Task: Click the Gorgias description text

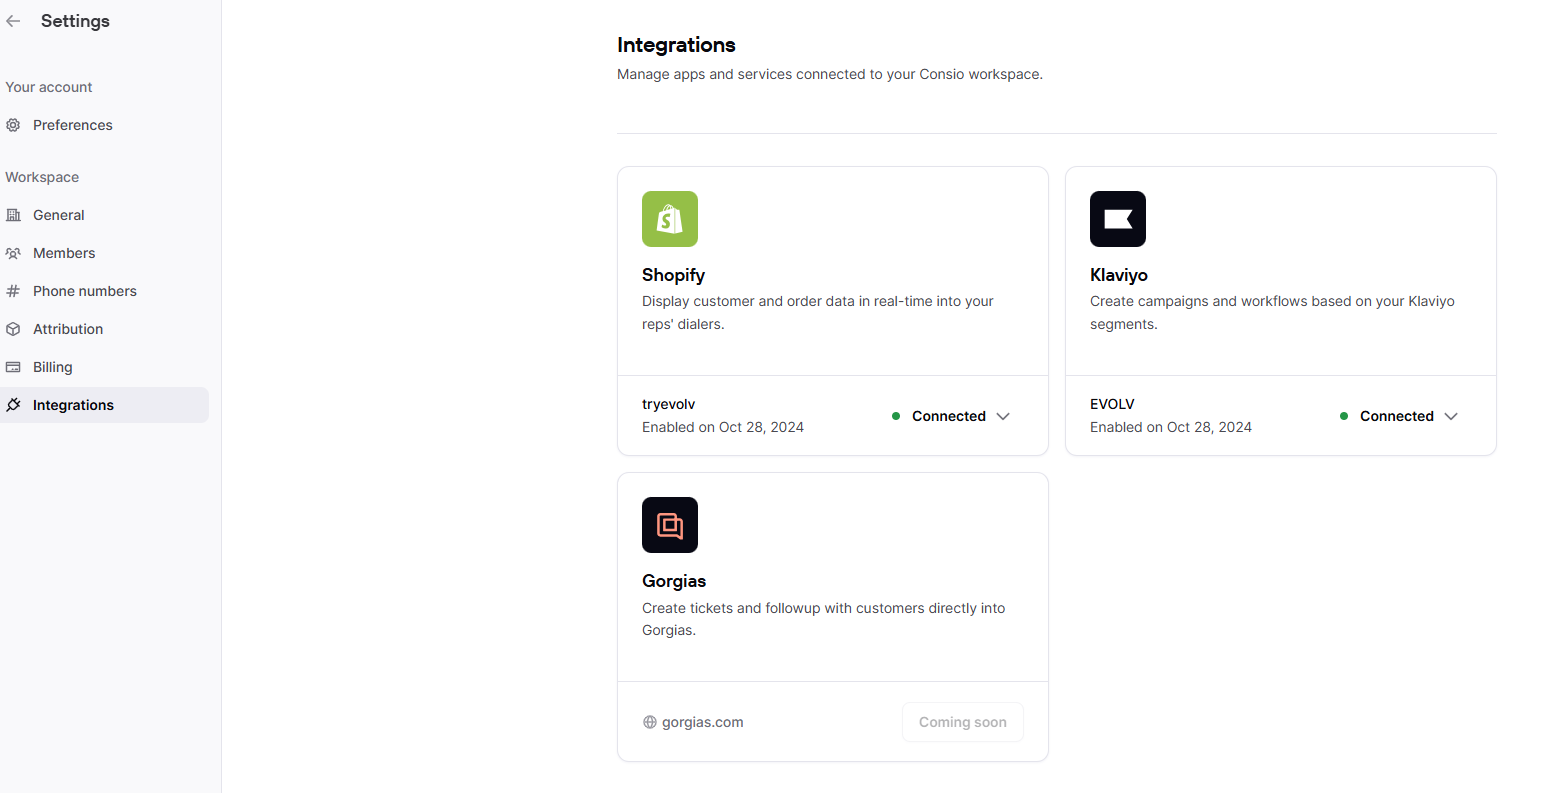Action: tap(824, 619)
